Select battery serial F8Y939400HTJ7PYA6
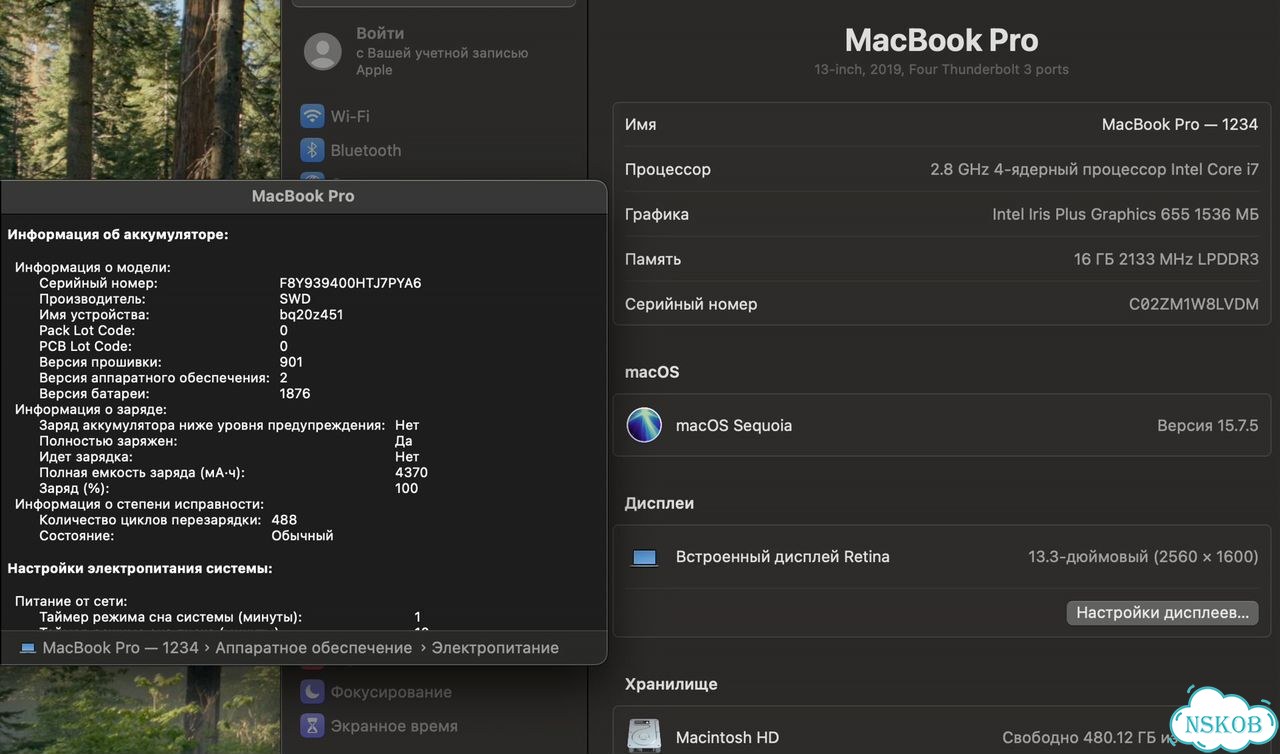The image size is (1280, 754). pos(350,283)
